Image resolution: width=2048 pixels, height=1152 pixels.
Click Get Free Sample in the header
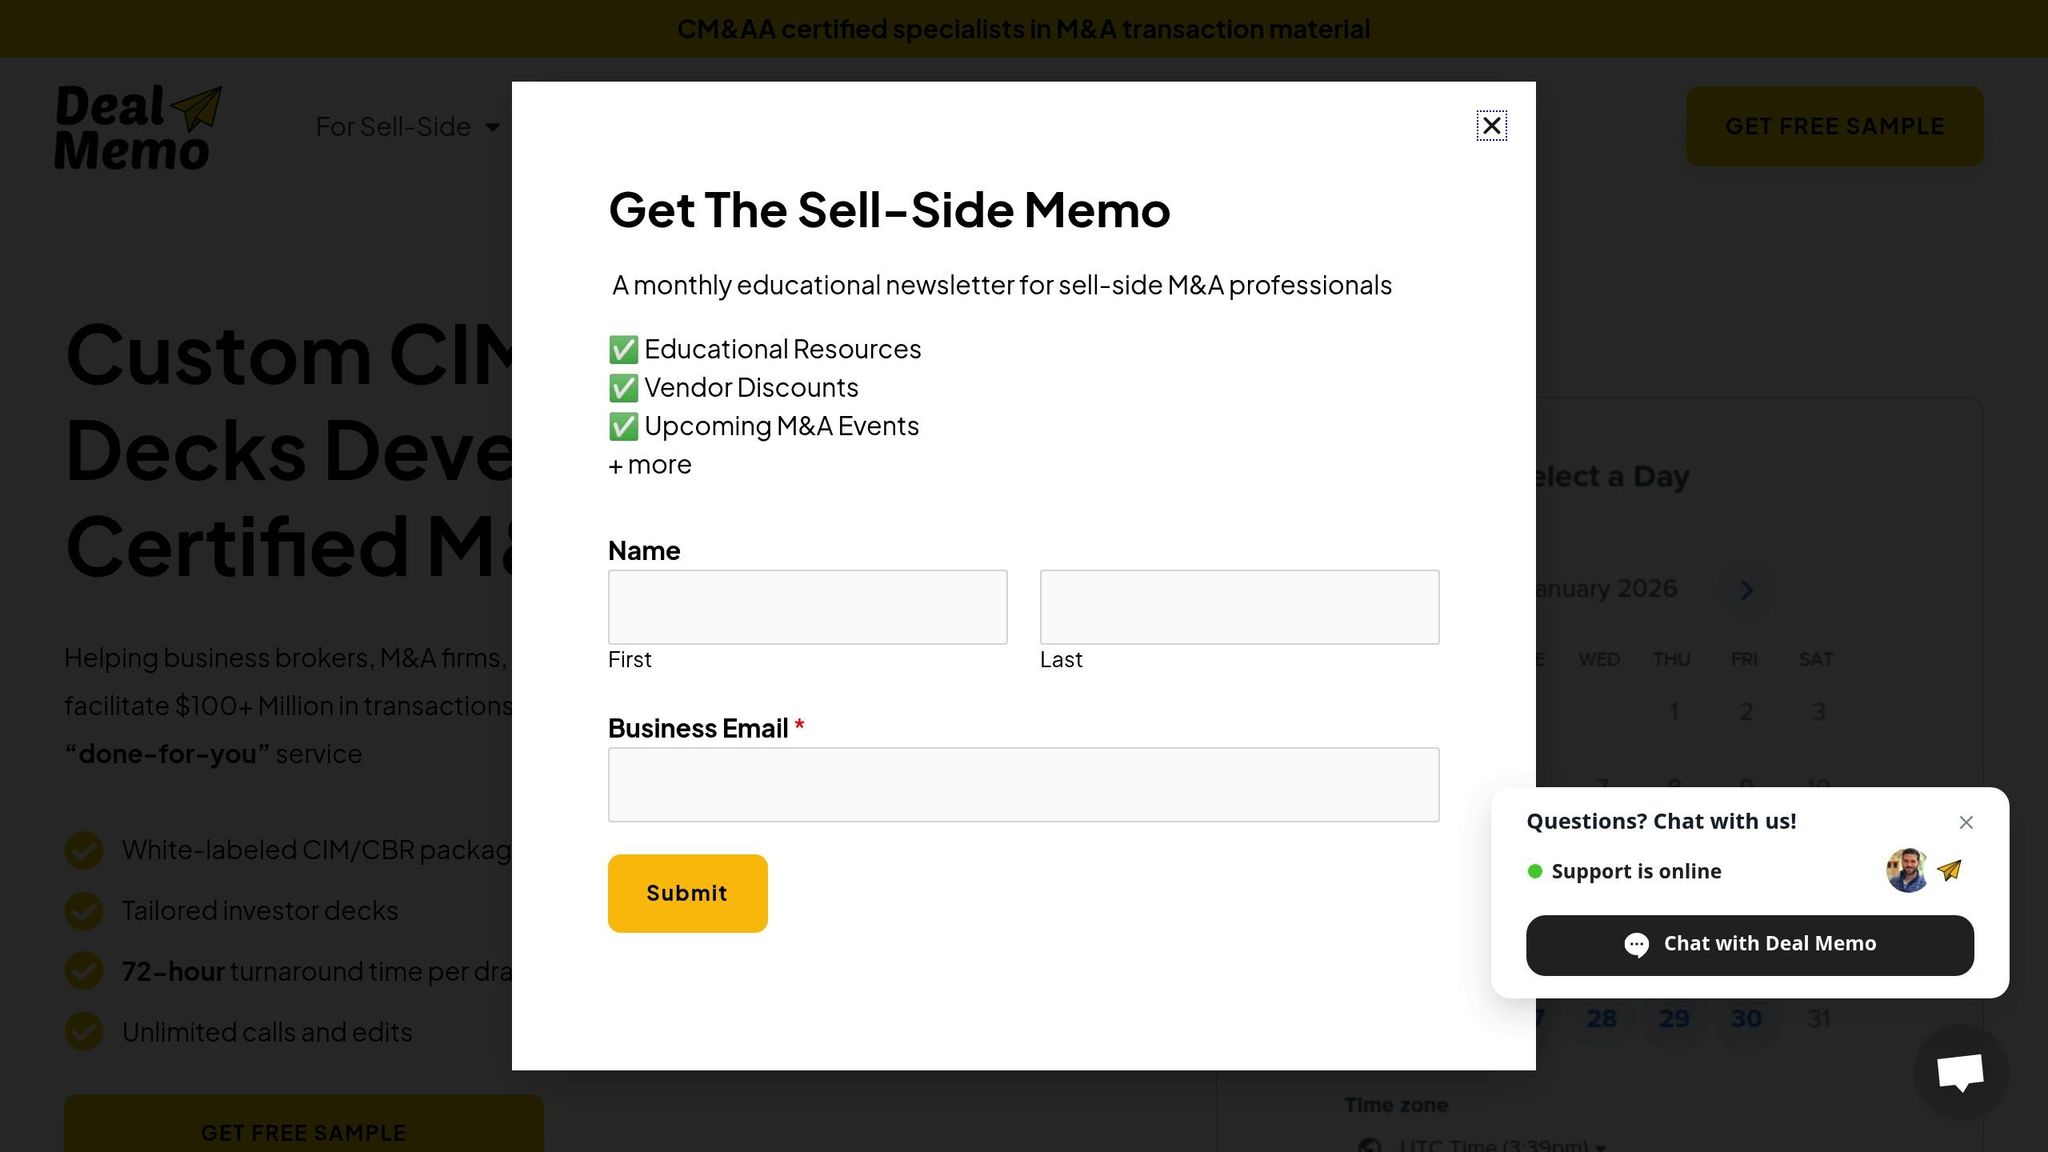(1834, 127)
